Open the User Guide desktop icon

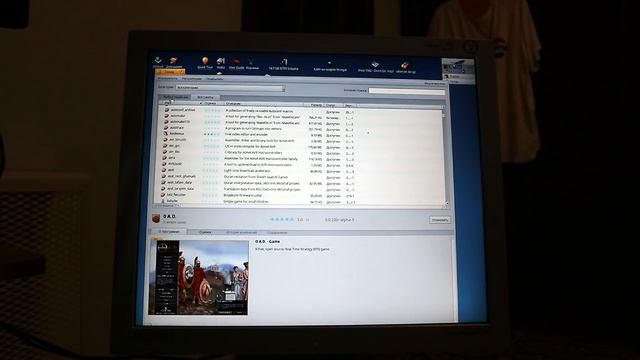tap(236, 64)
